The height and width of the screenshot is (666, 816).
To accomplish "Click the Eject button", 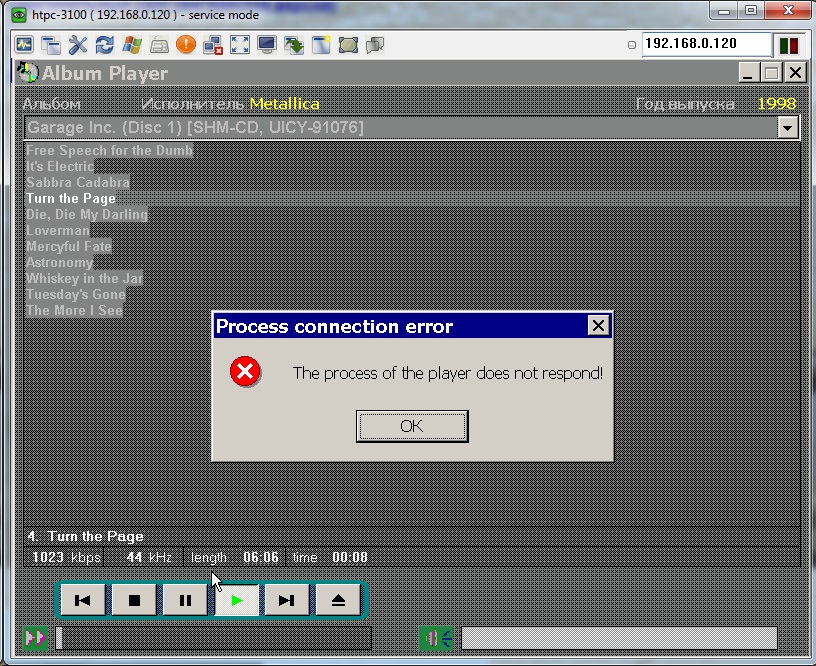I will [338, 600].
